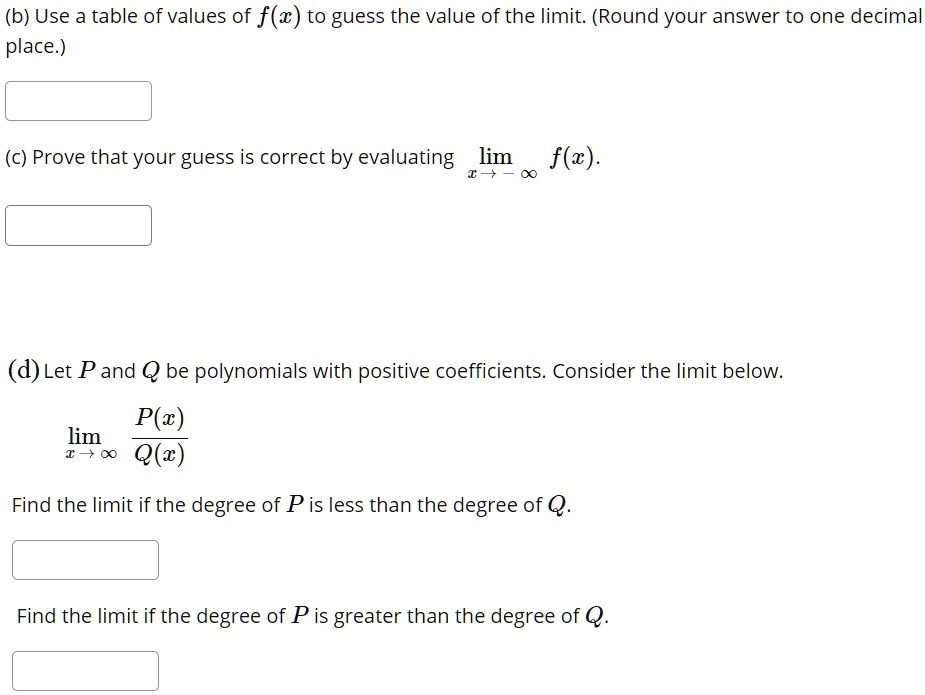
Task: Click the label '(d)' at the start of the question
Action: coord(22,369)
